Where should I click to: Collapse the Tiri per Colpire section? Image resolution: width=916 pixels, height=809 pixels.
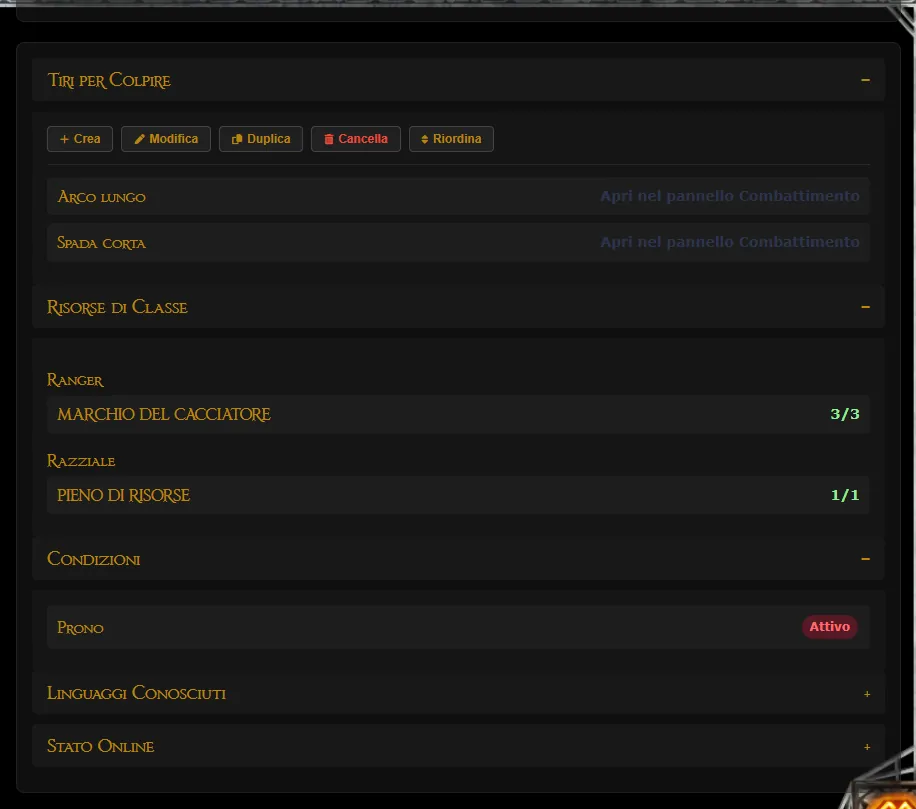pyautogui.click(x=865, y=79)
